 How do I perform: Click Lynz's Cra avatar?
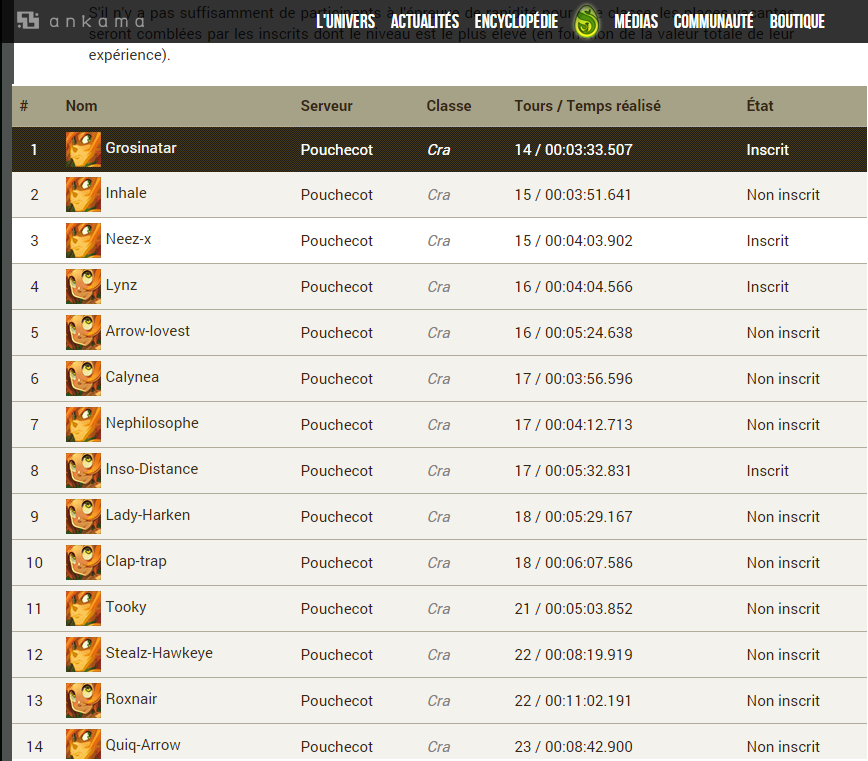tap(84, 286)
